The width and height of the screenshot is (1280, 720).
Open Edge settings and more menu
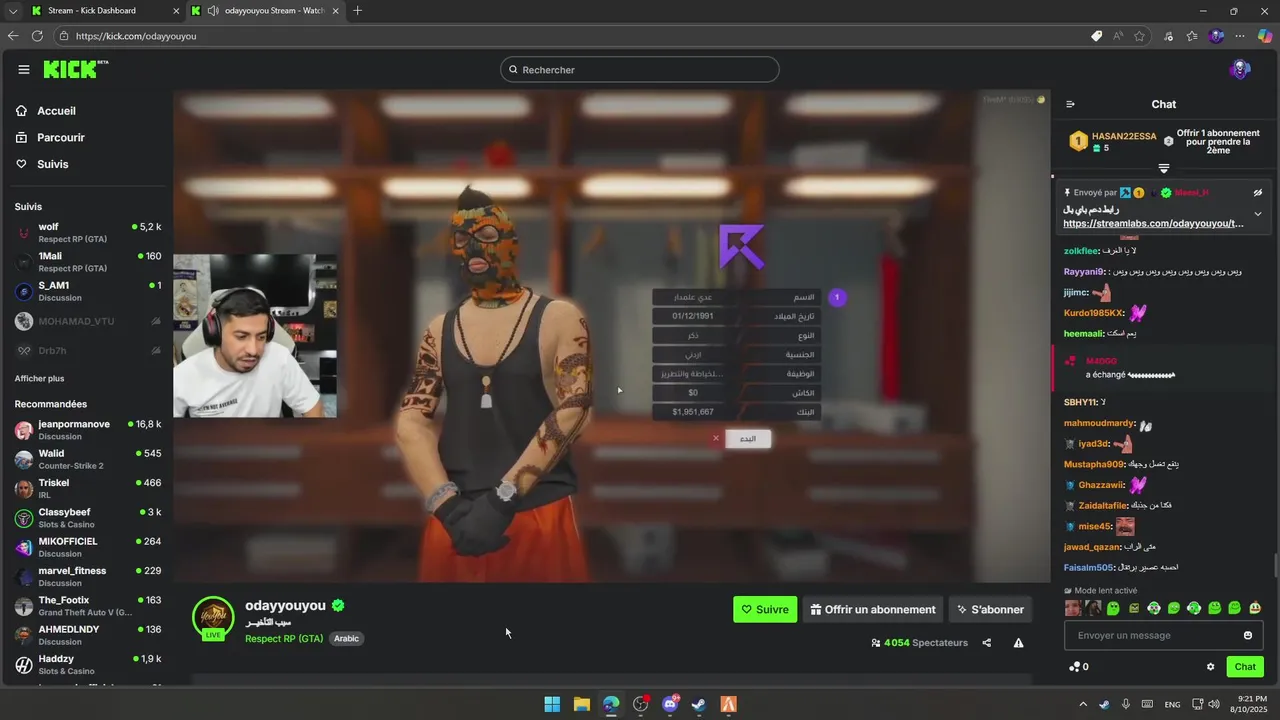pos(1240,36)
